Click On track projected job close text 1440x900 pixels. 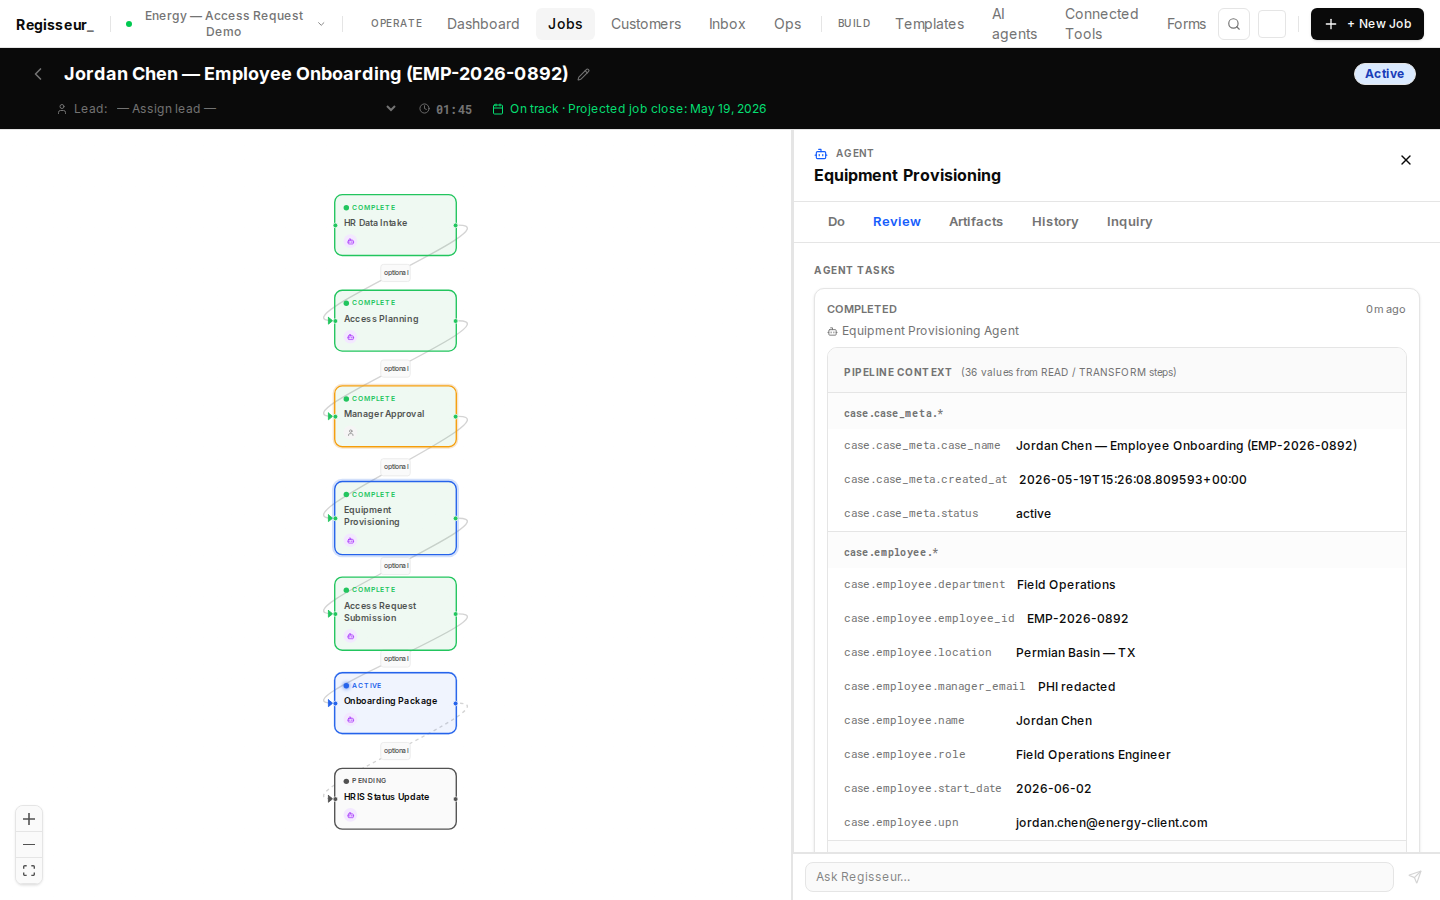[638, 109]
